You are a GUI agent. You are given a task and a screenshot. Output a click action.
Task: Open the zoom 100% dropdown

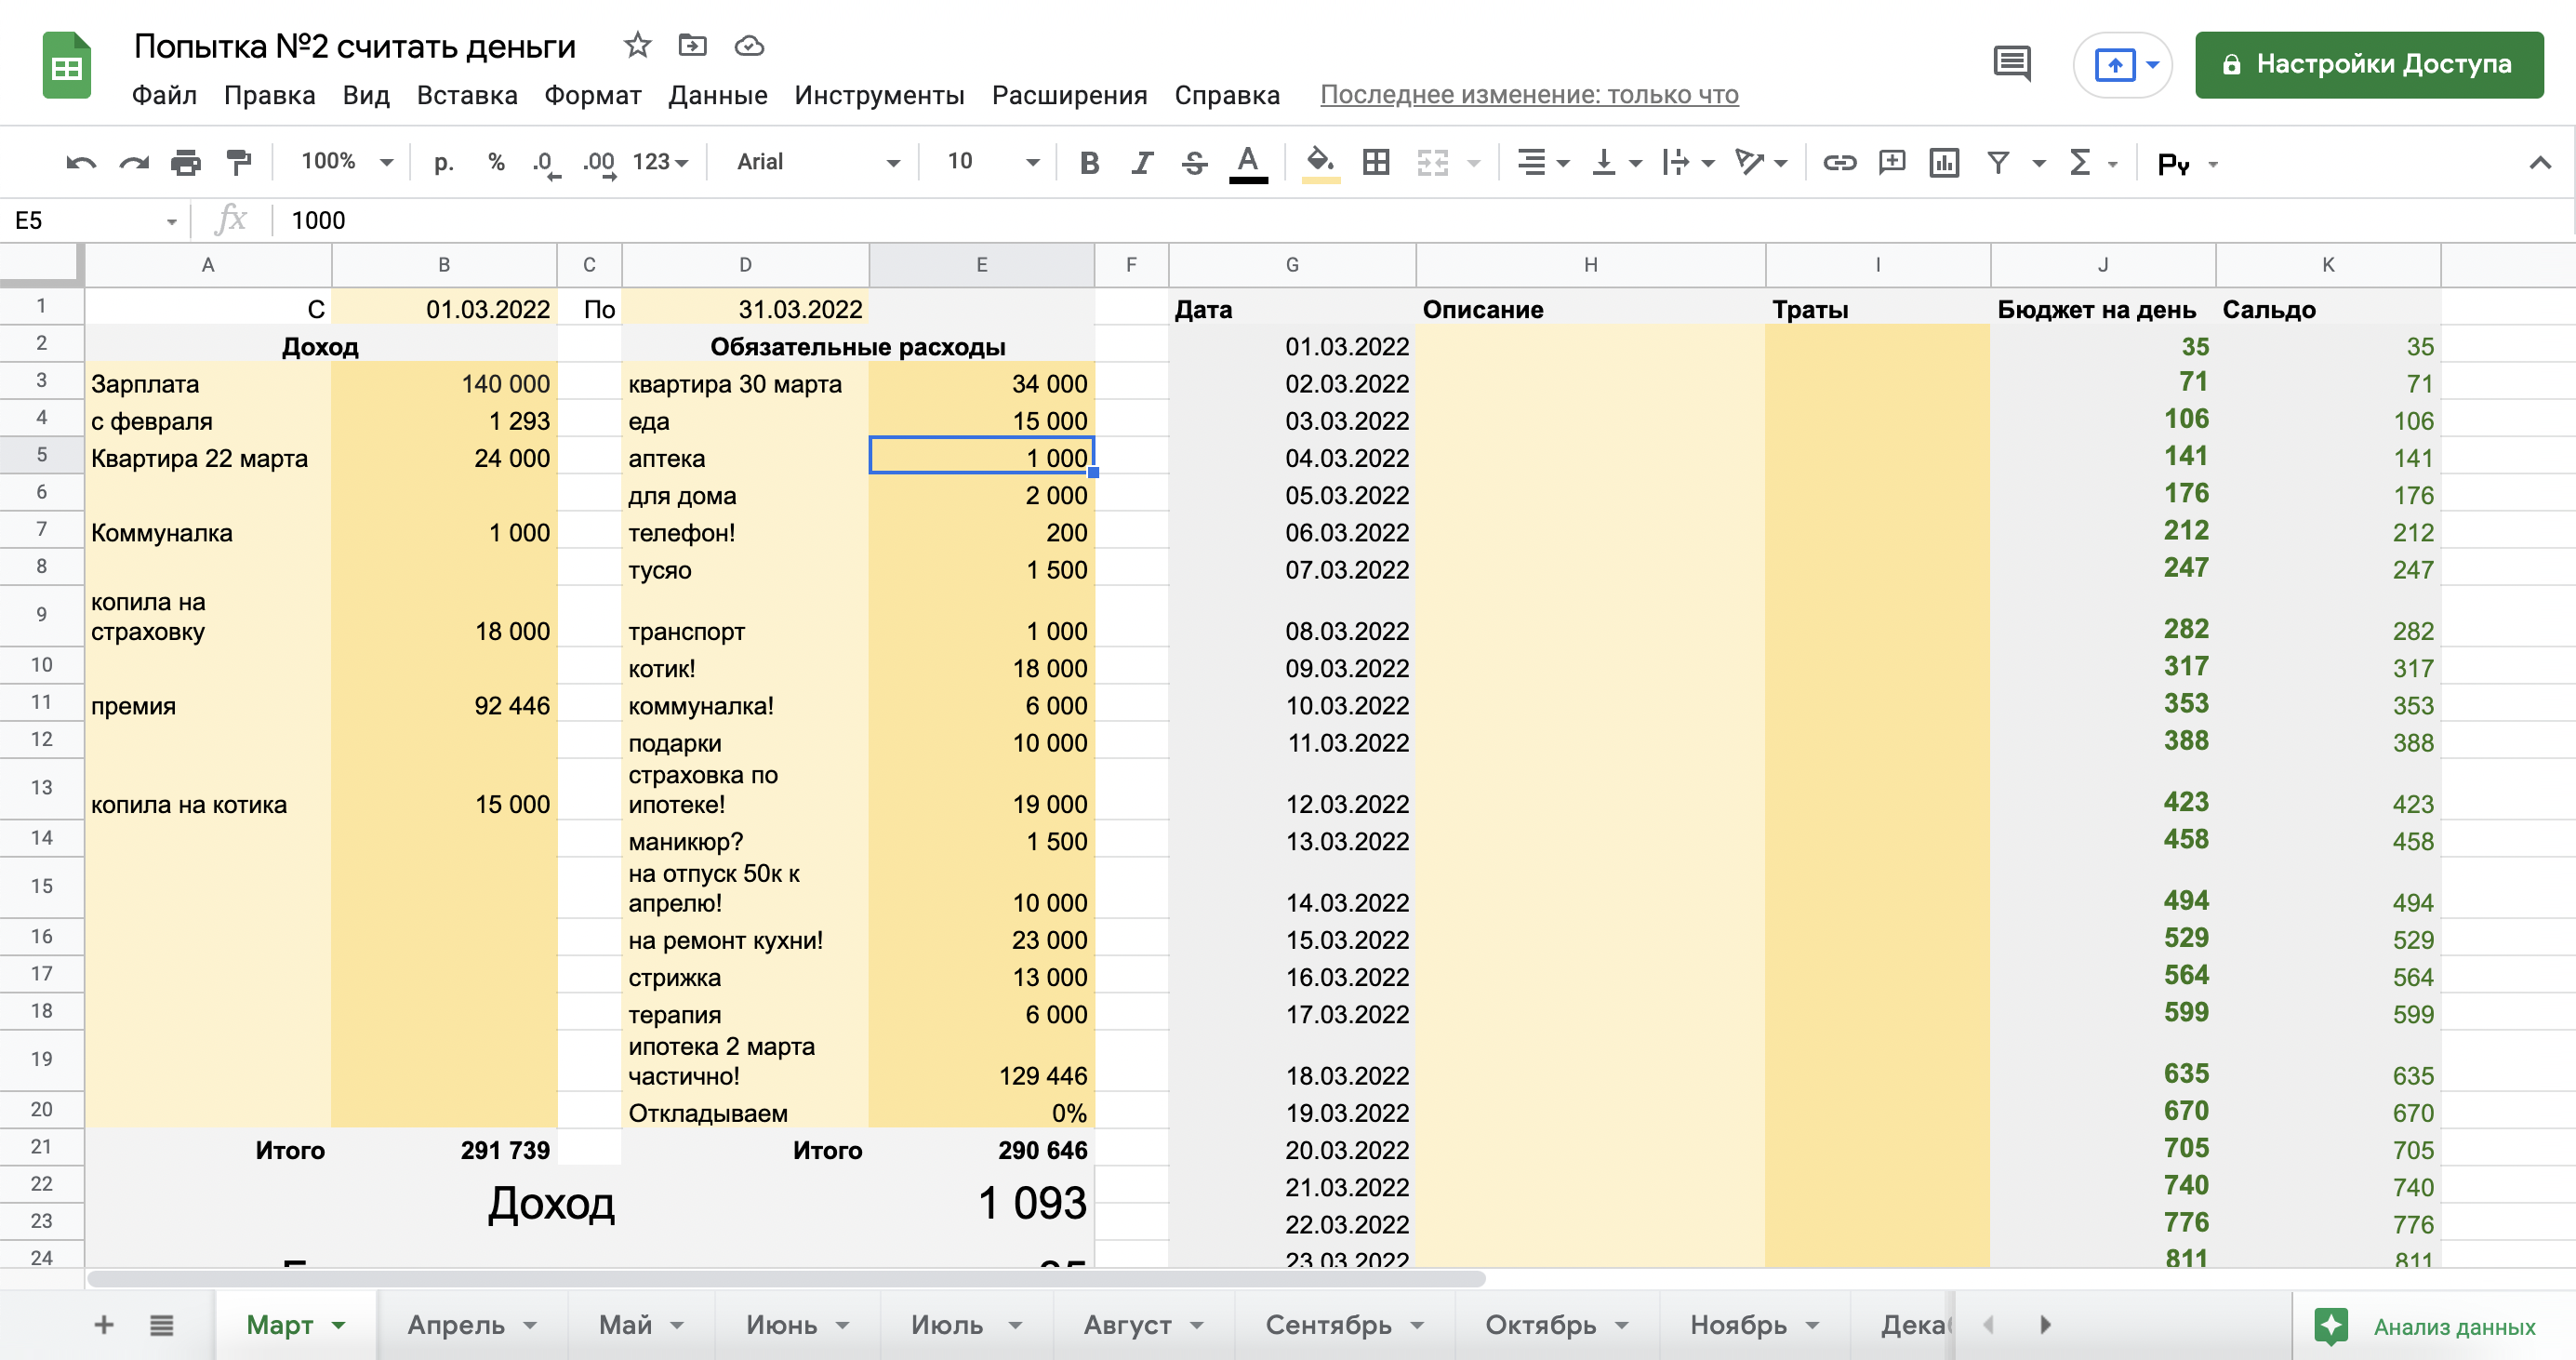click(x=347, y=162)
